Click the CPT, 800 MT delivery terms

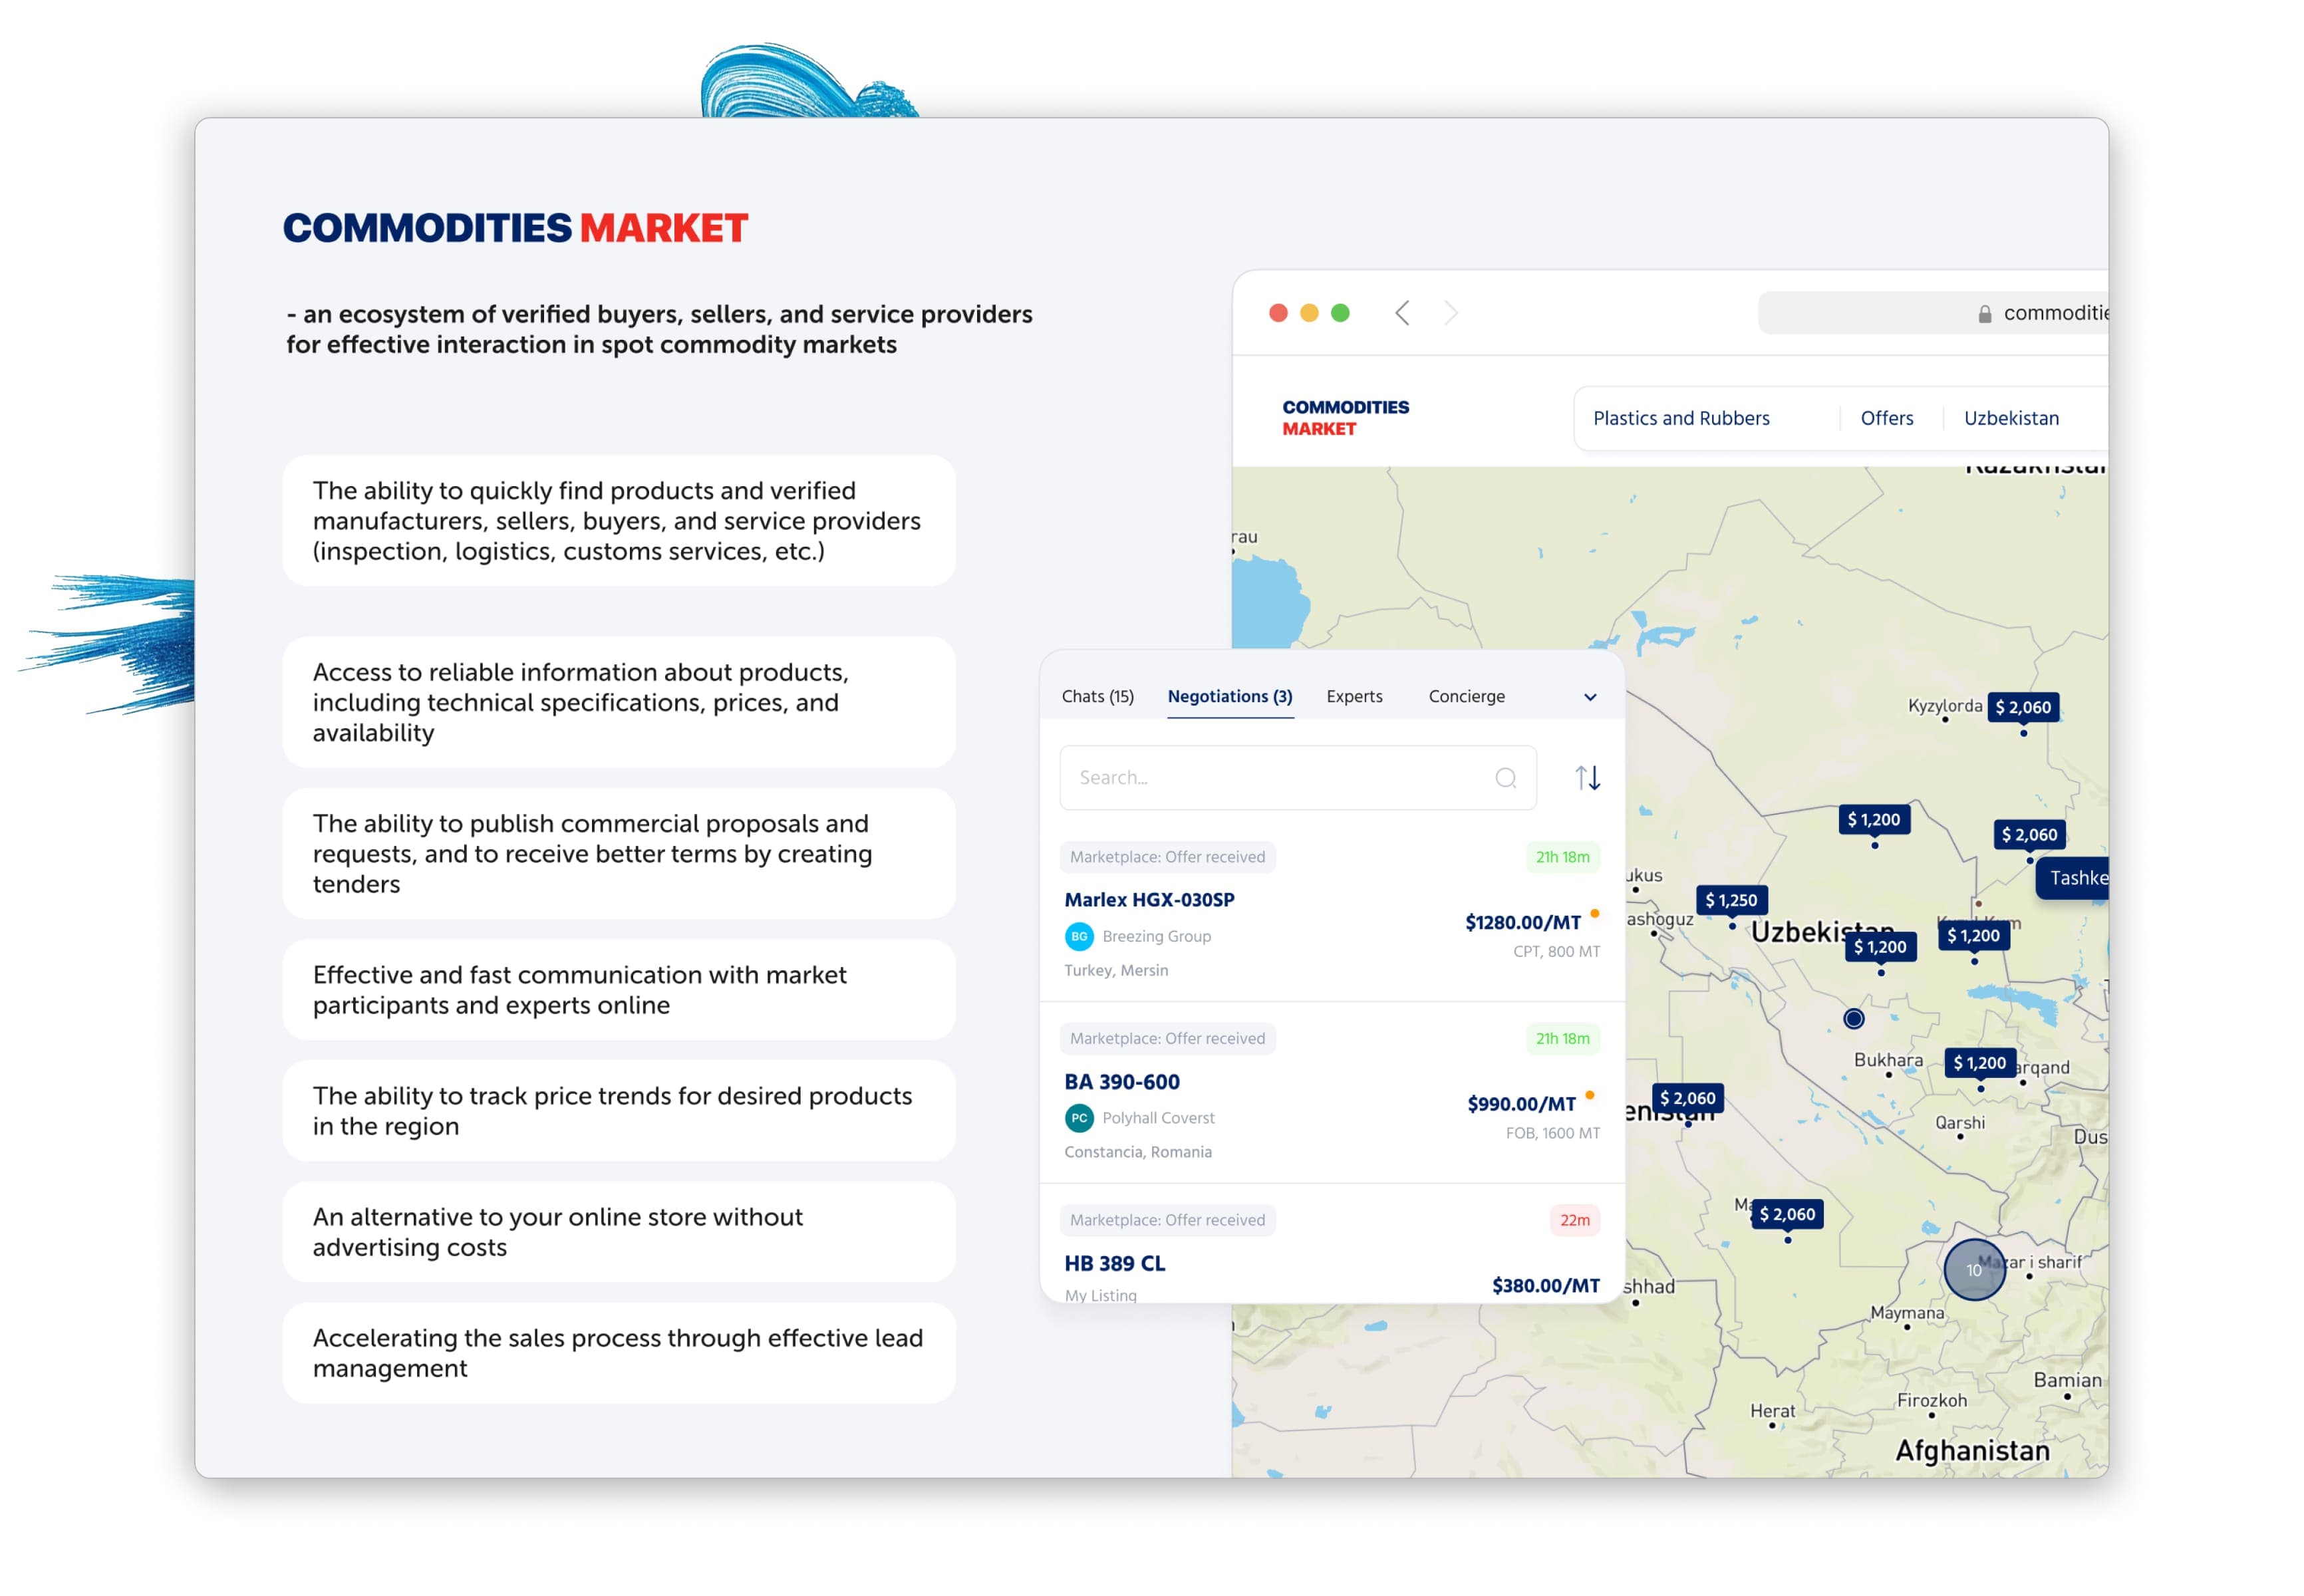(1556, 952)
